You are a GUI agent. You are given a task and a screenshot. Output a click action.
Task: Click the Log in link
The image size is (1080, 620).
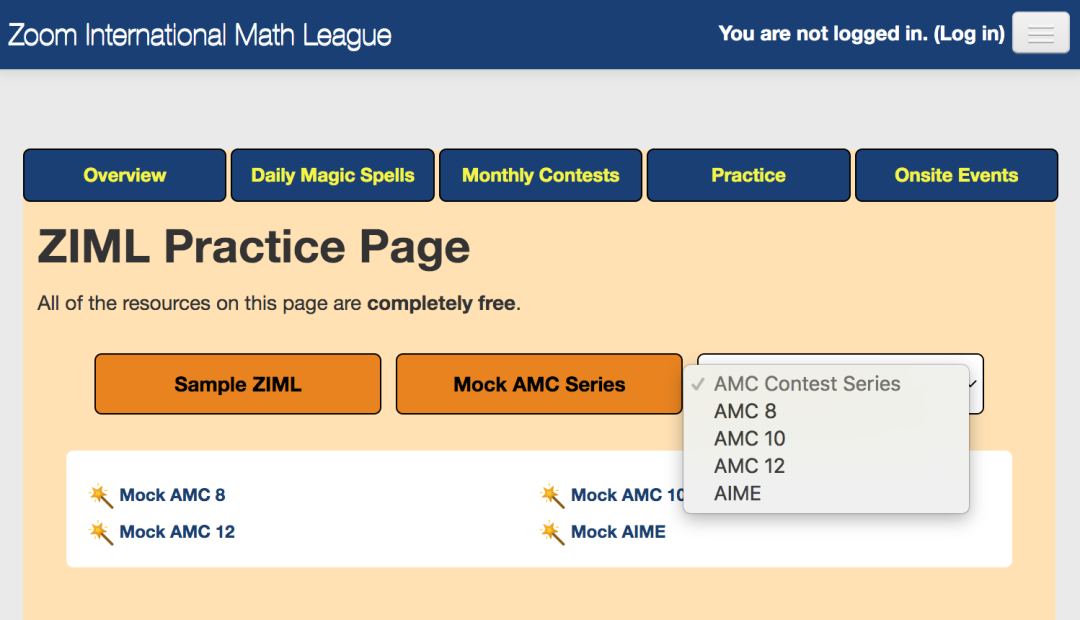969,34
